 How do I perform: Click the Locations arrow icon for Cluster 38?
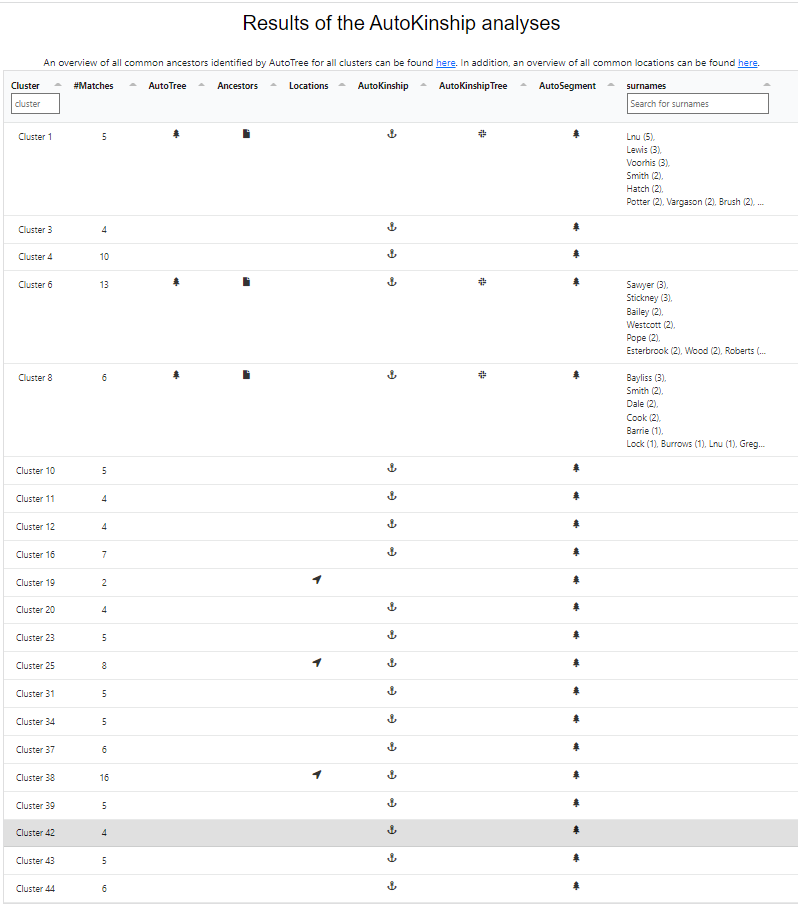pos(317,775)
